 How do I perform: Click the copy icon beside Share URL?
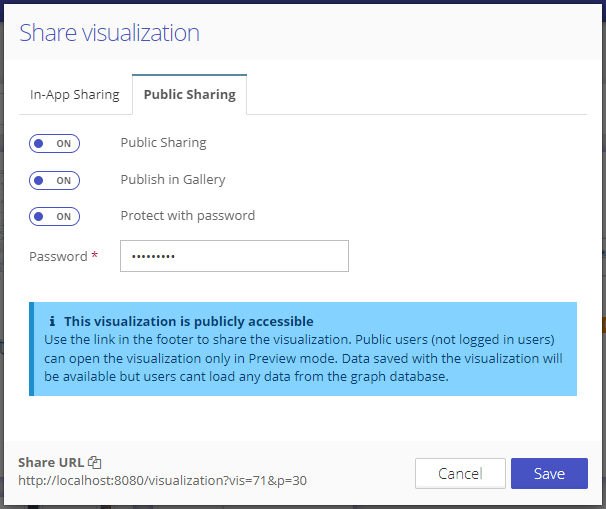click(x=95, y=462)
